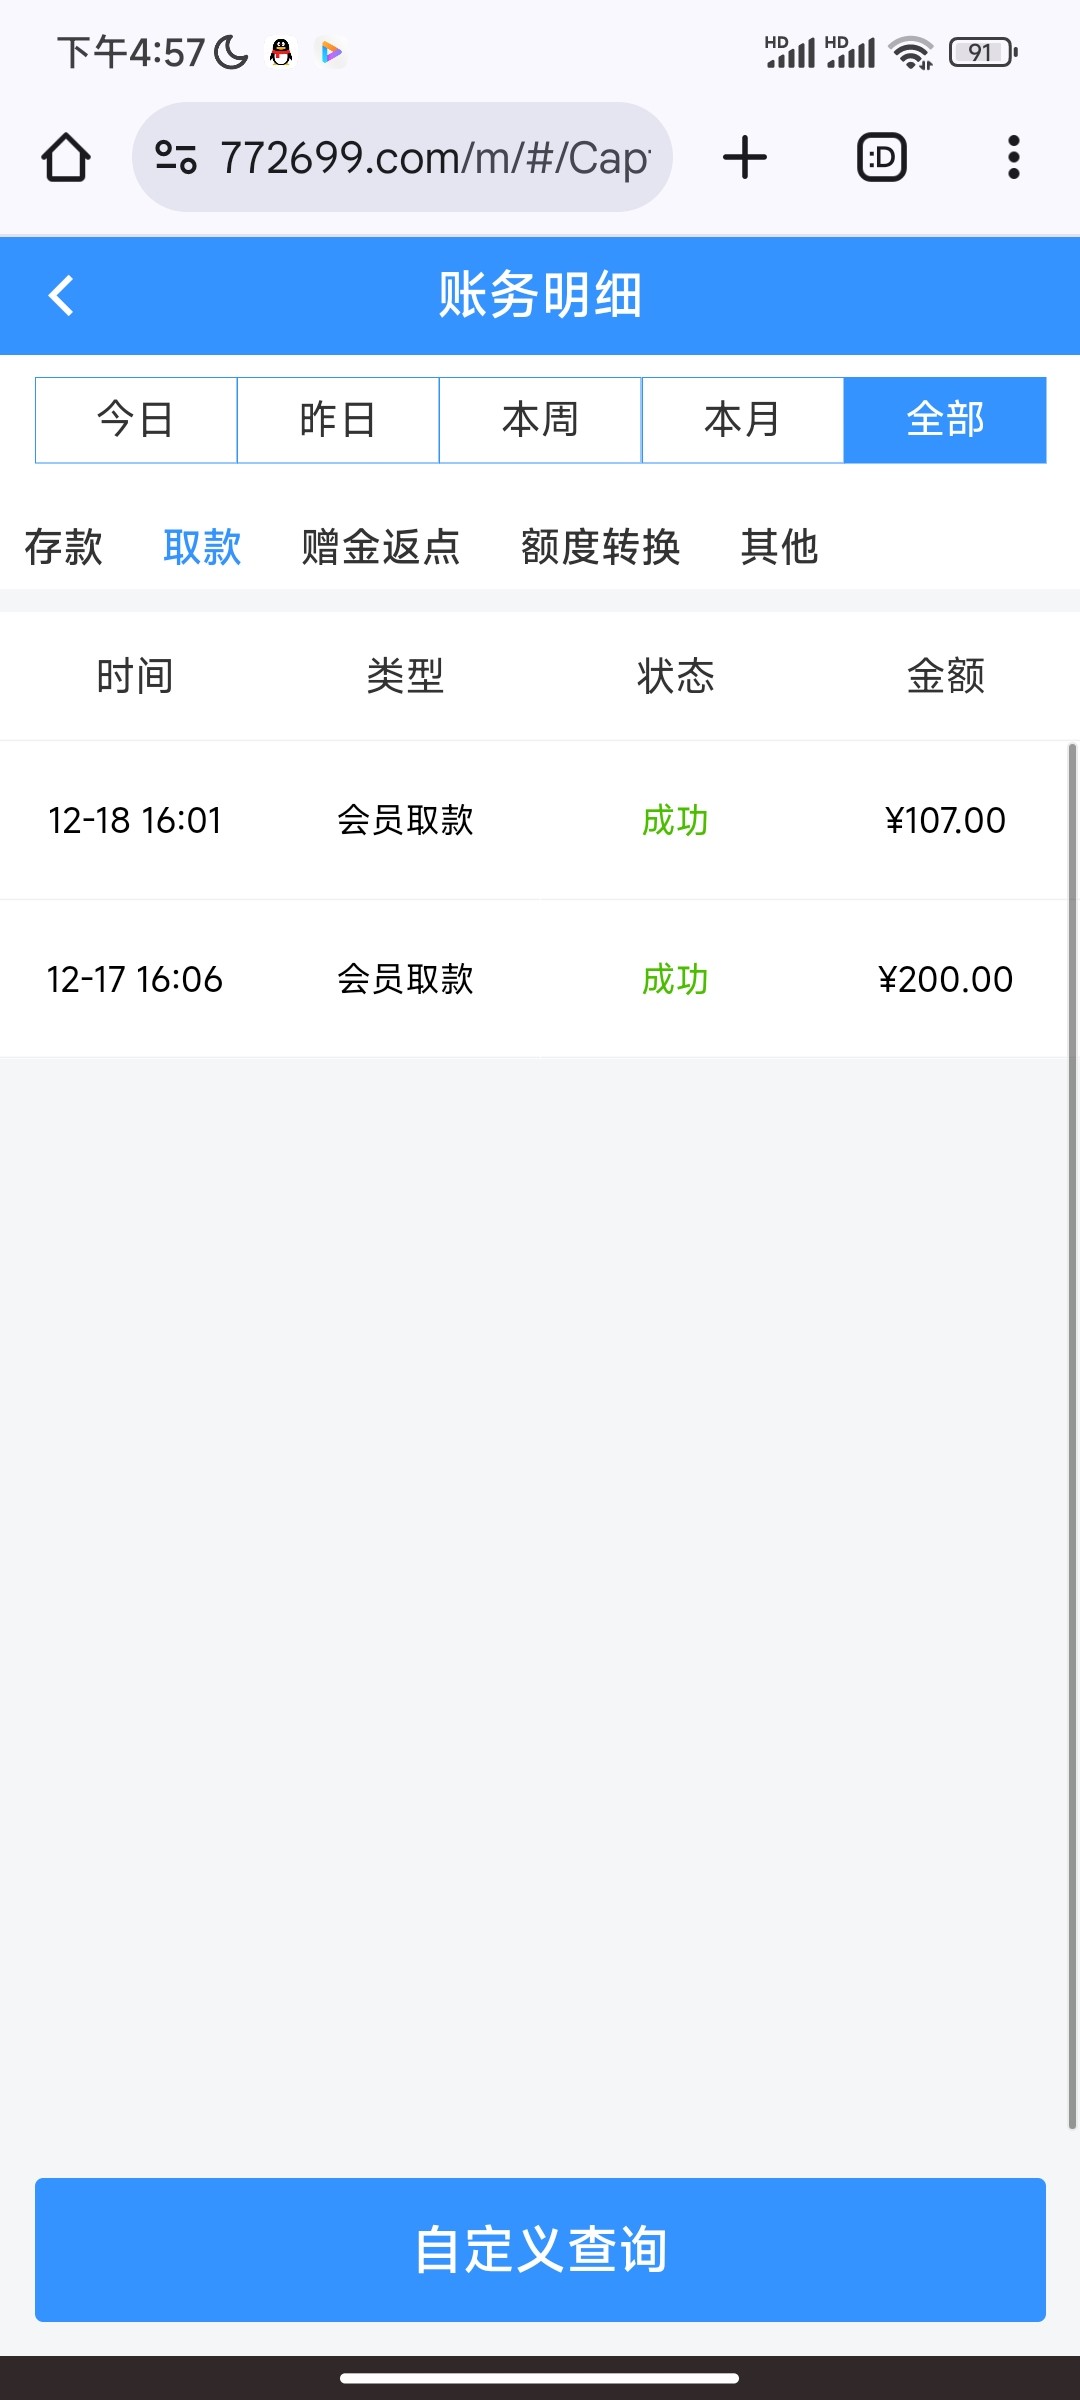
Task: Switch to 本周 date filter
Action: (x=540, y=420)
